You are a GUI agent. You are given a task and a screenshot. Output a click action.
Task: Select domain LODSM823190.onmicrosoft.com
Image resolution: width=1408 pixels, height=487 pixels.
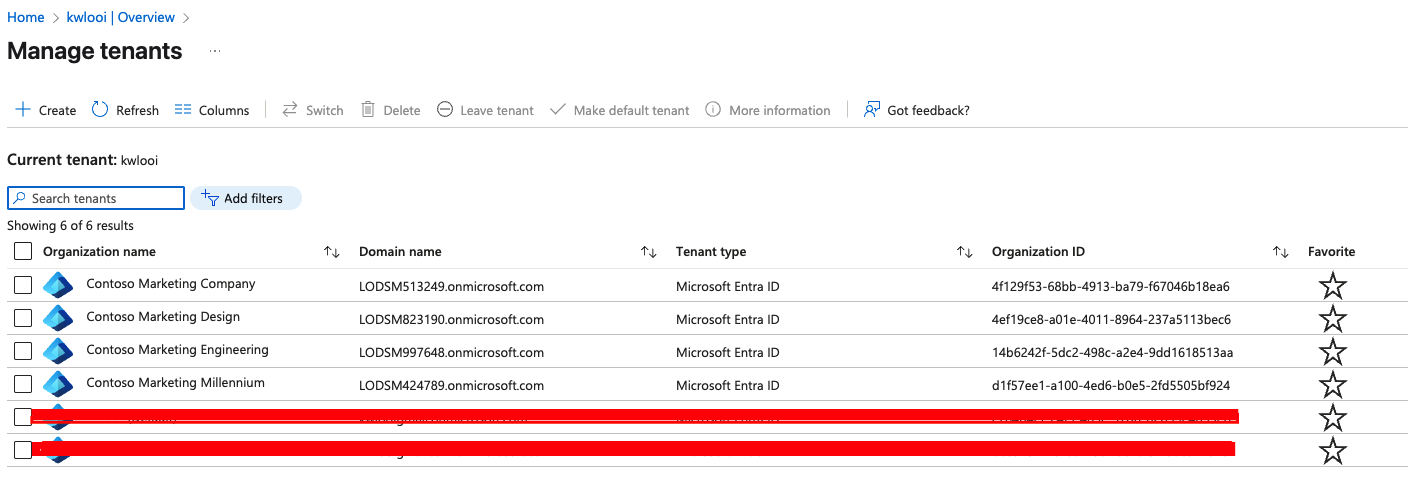tap(451, 320)
